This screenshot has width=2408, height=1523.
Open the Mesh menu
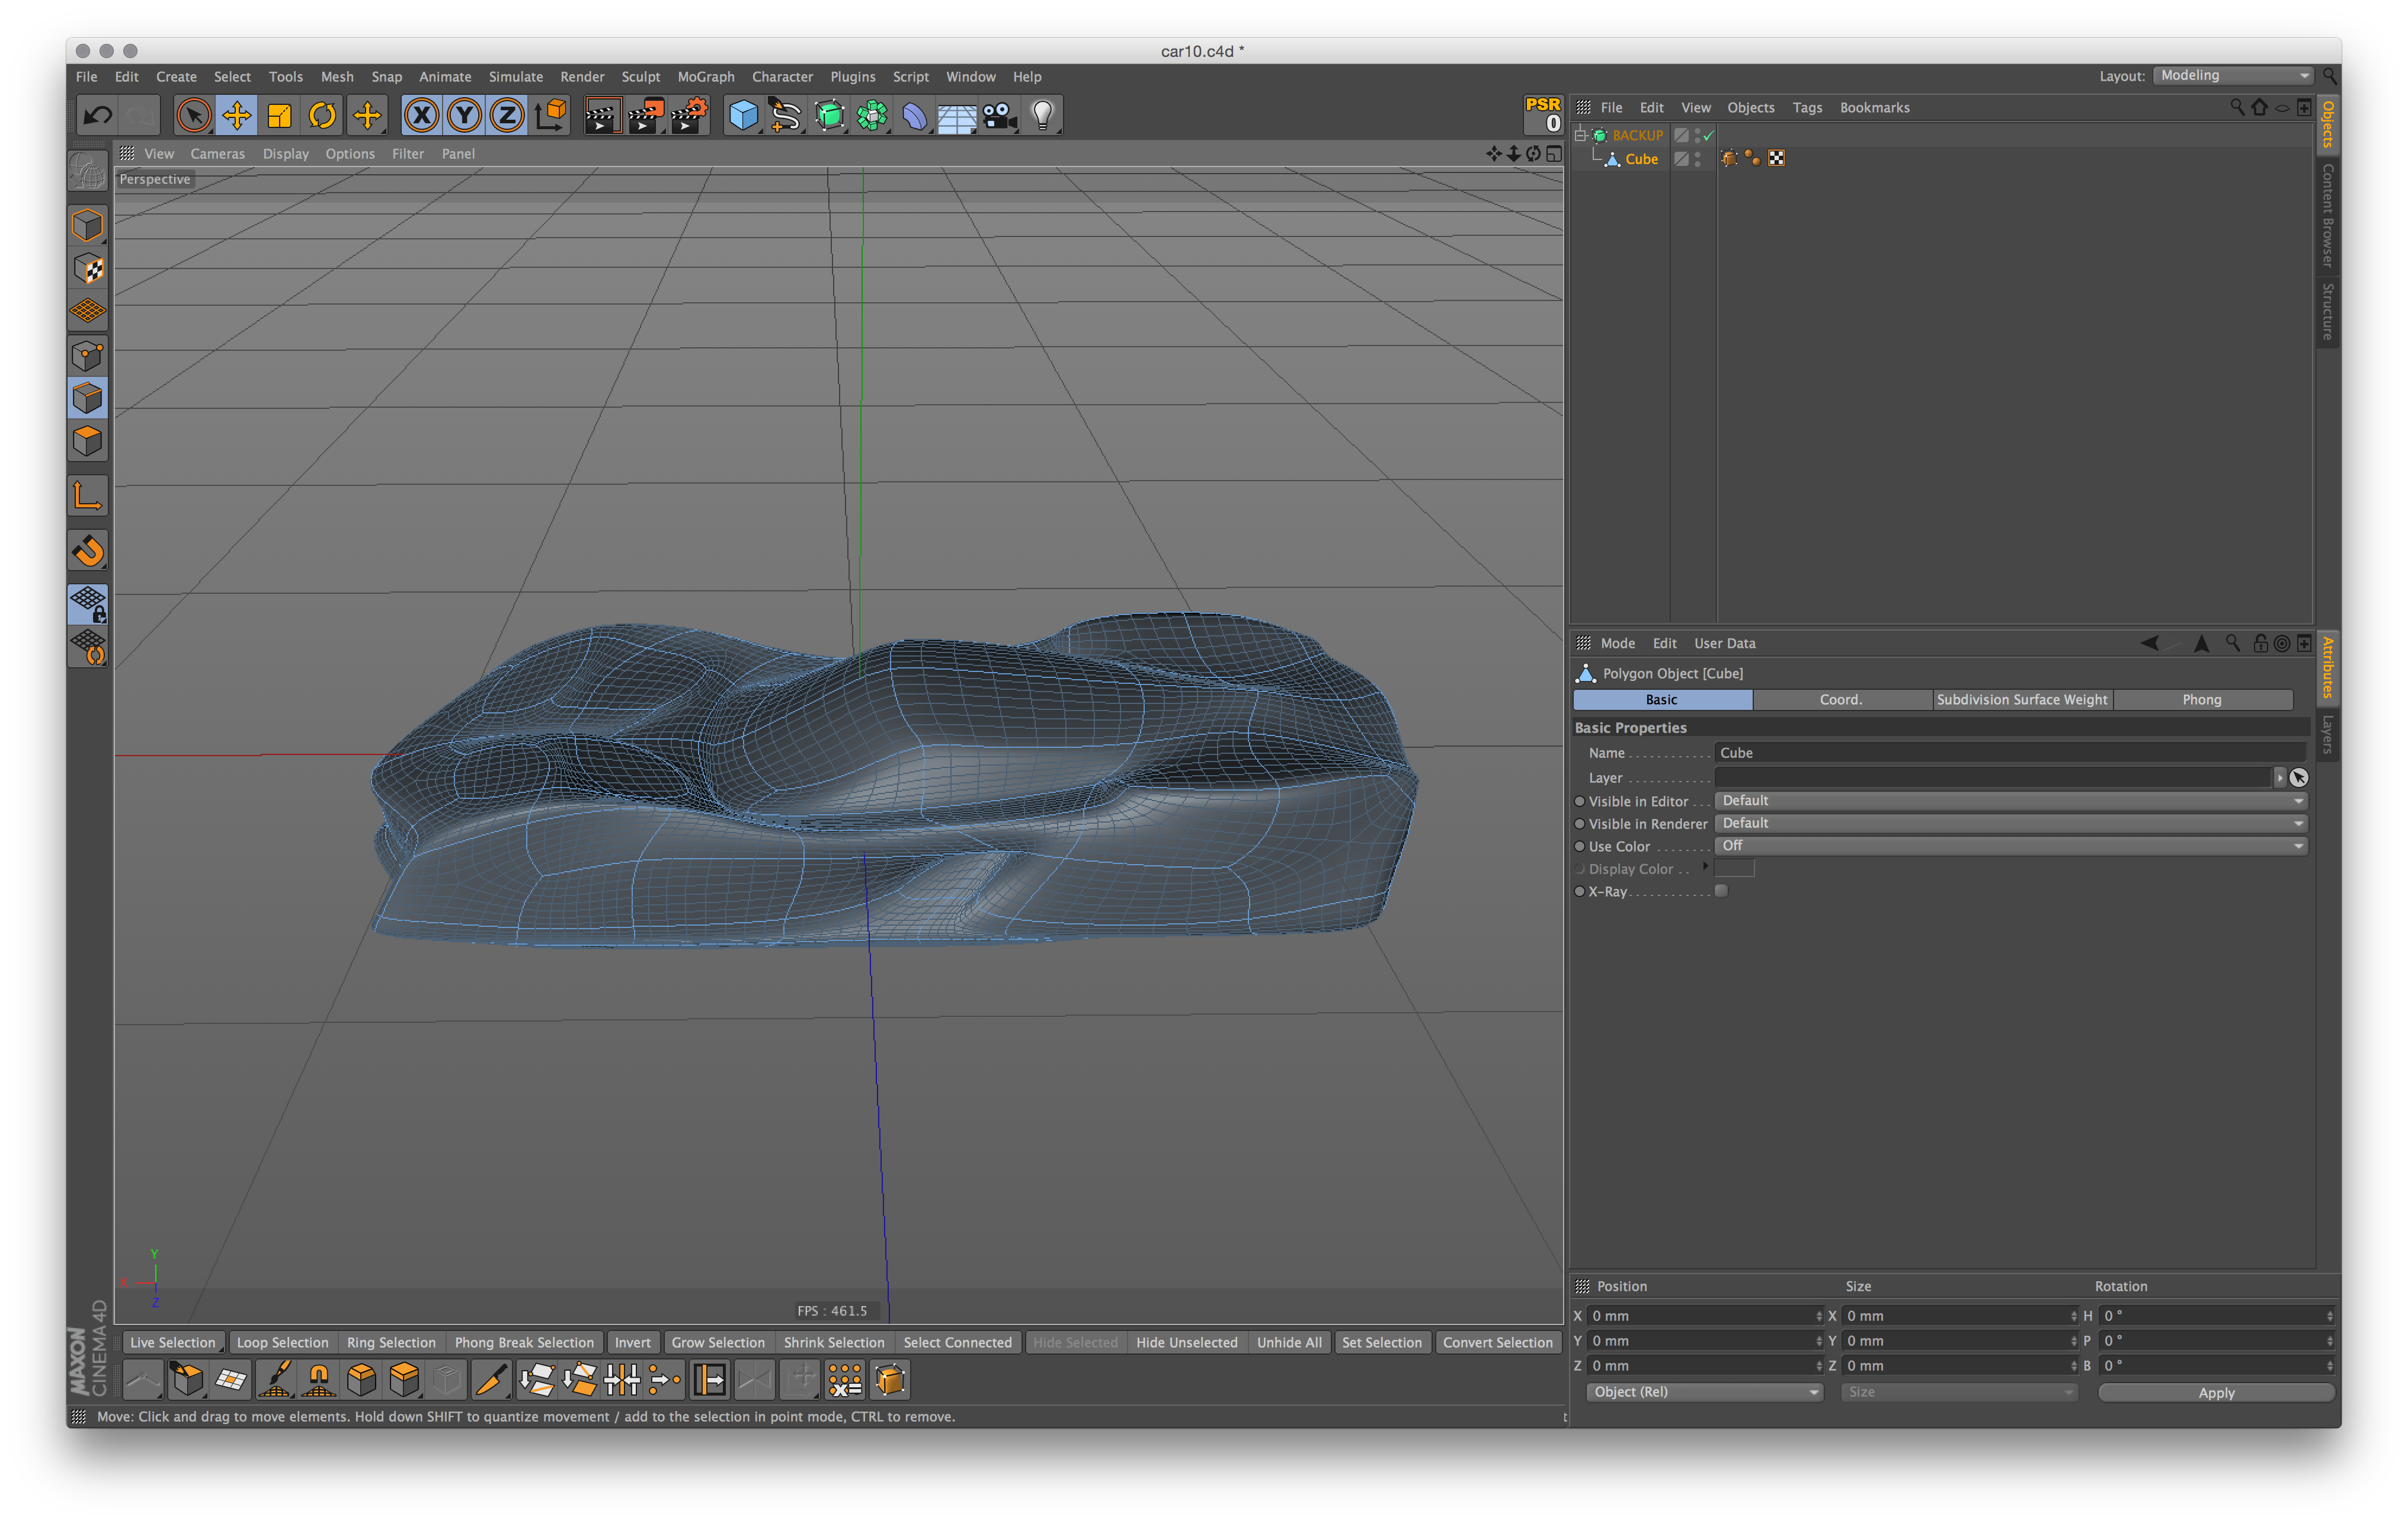point(337,77)
